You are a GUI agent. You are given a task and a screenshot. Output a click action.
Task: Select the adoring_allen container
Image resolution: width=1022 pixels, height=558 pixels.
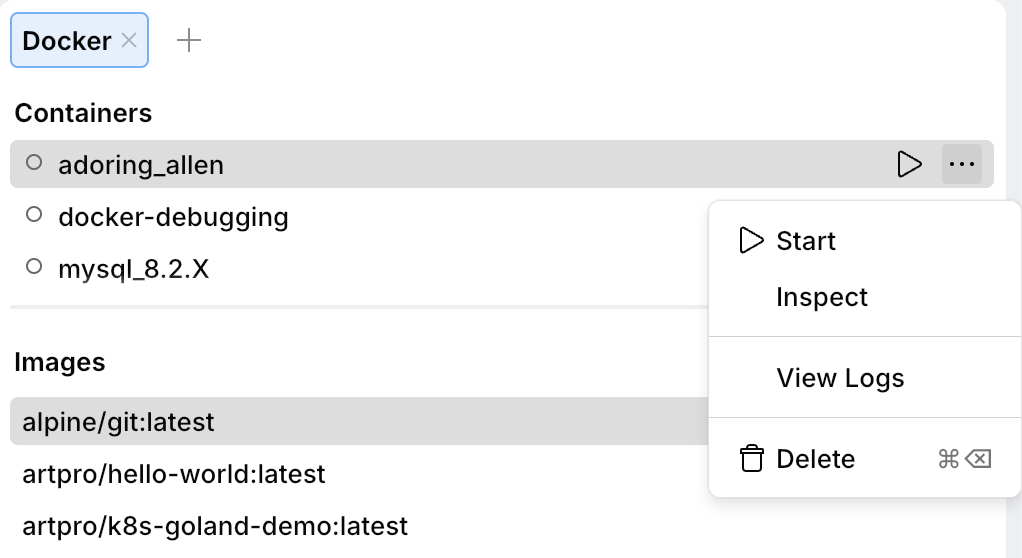tap(141, 165)
